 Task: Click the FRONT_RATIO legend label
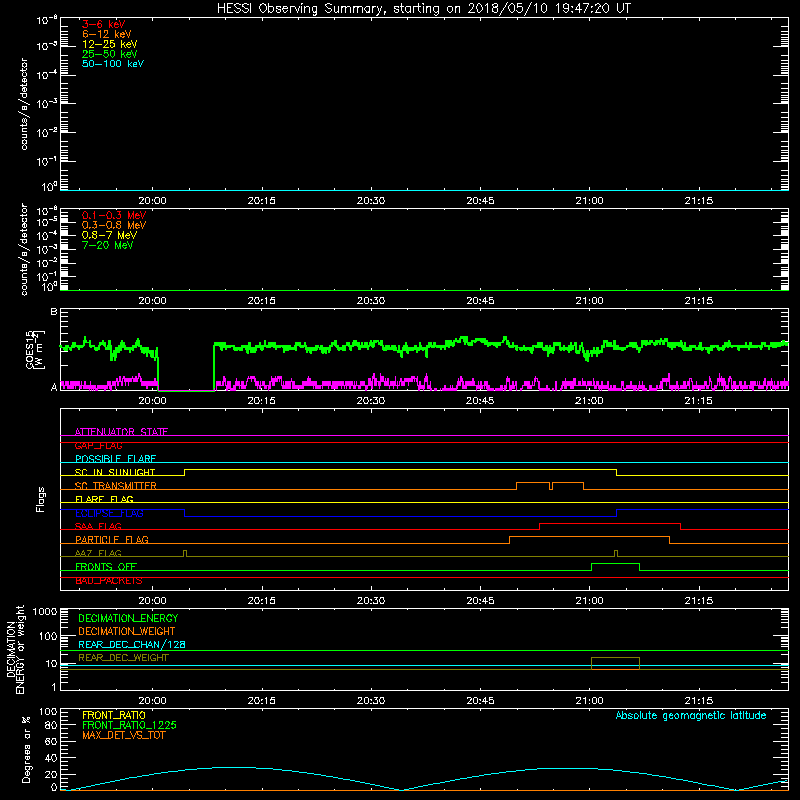114,715
